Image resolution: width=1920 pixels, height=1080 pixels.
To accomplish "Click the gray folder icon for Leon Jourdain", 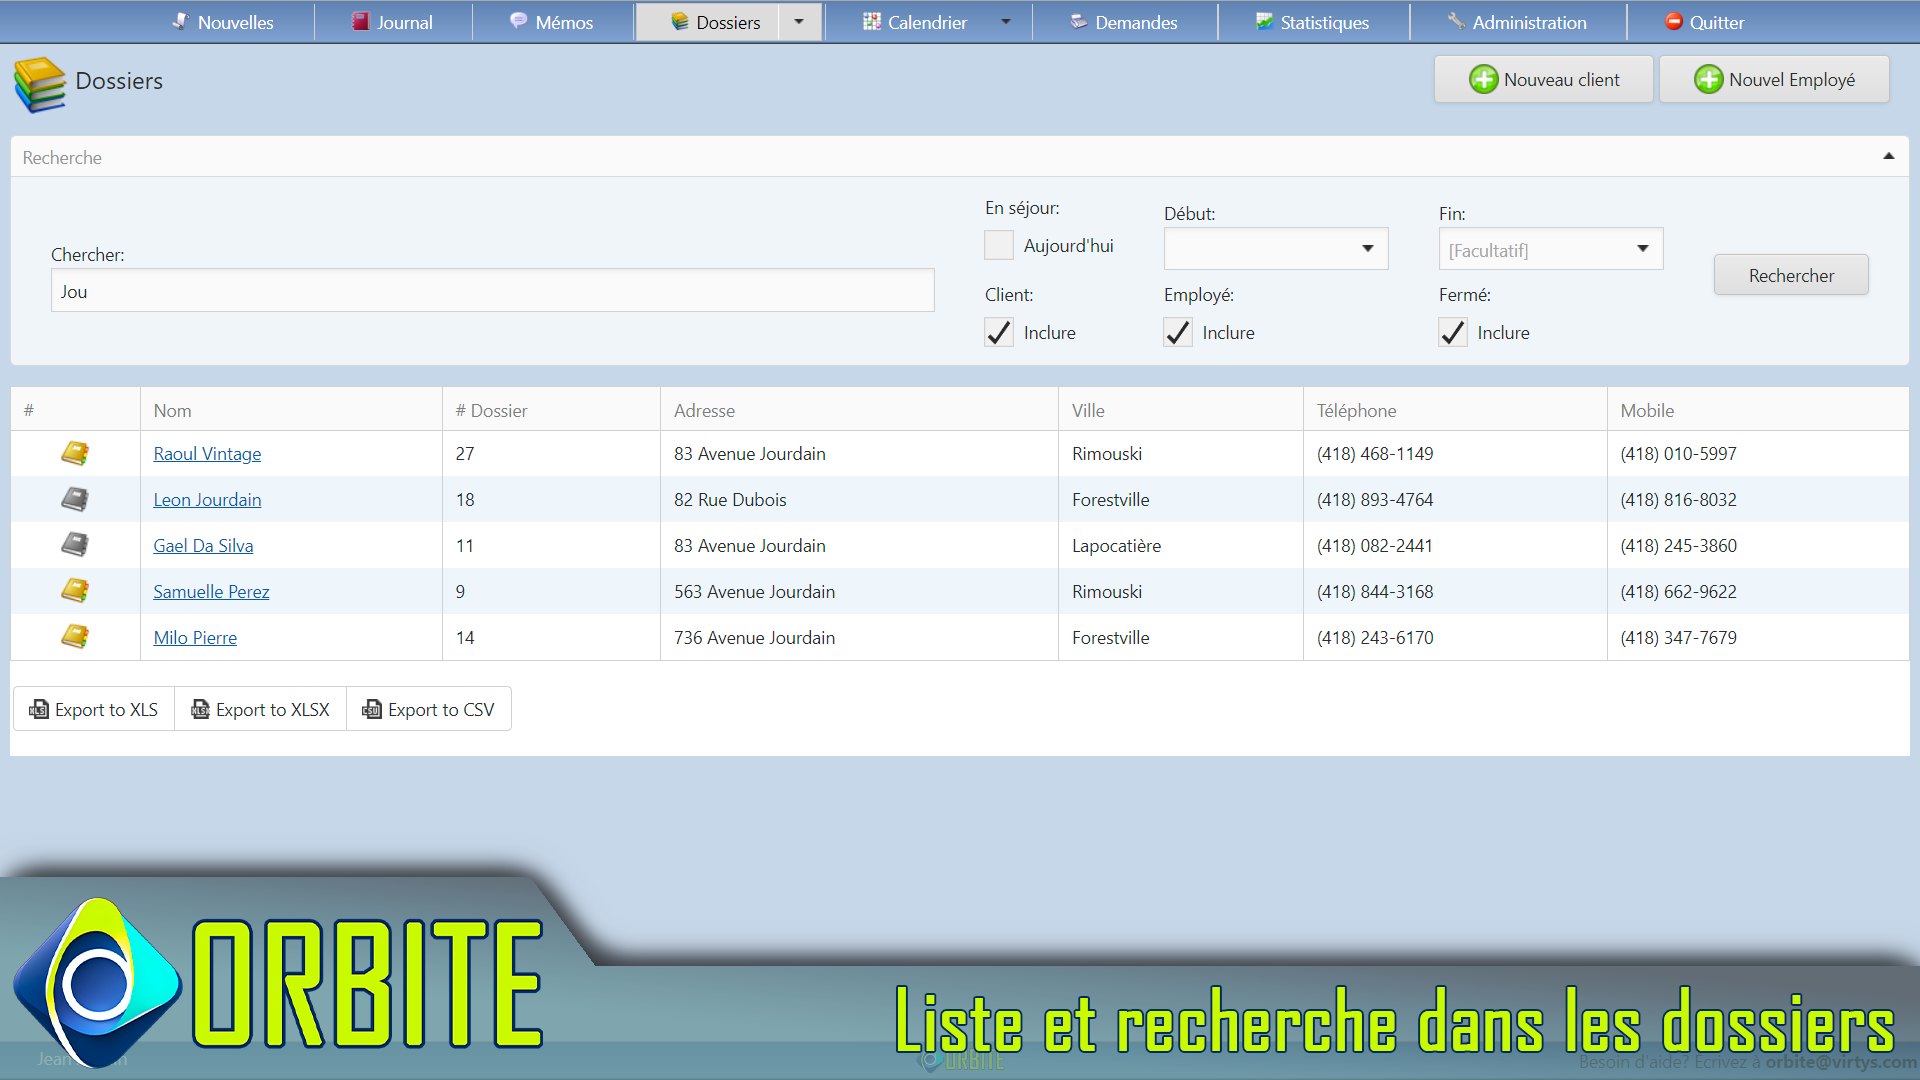I will [75, 499].
